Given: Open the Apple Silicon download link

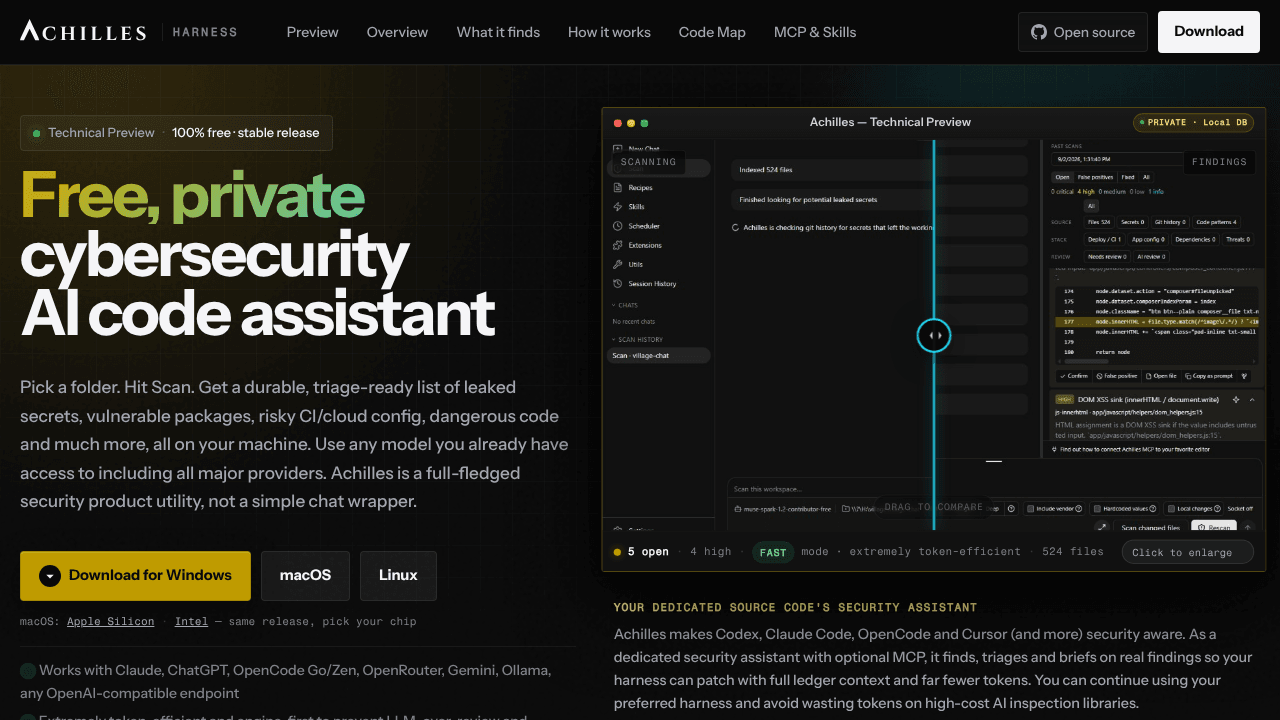Looking at the screenshot, I should pos(111,622).
